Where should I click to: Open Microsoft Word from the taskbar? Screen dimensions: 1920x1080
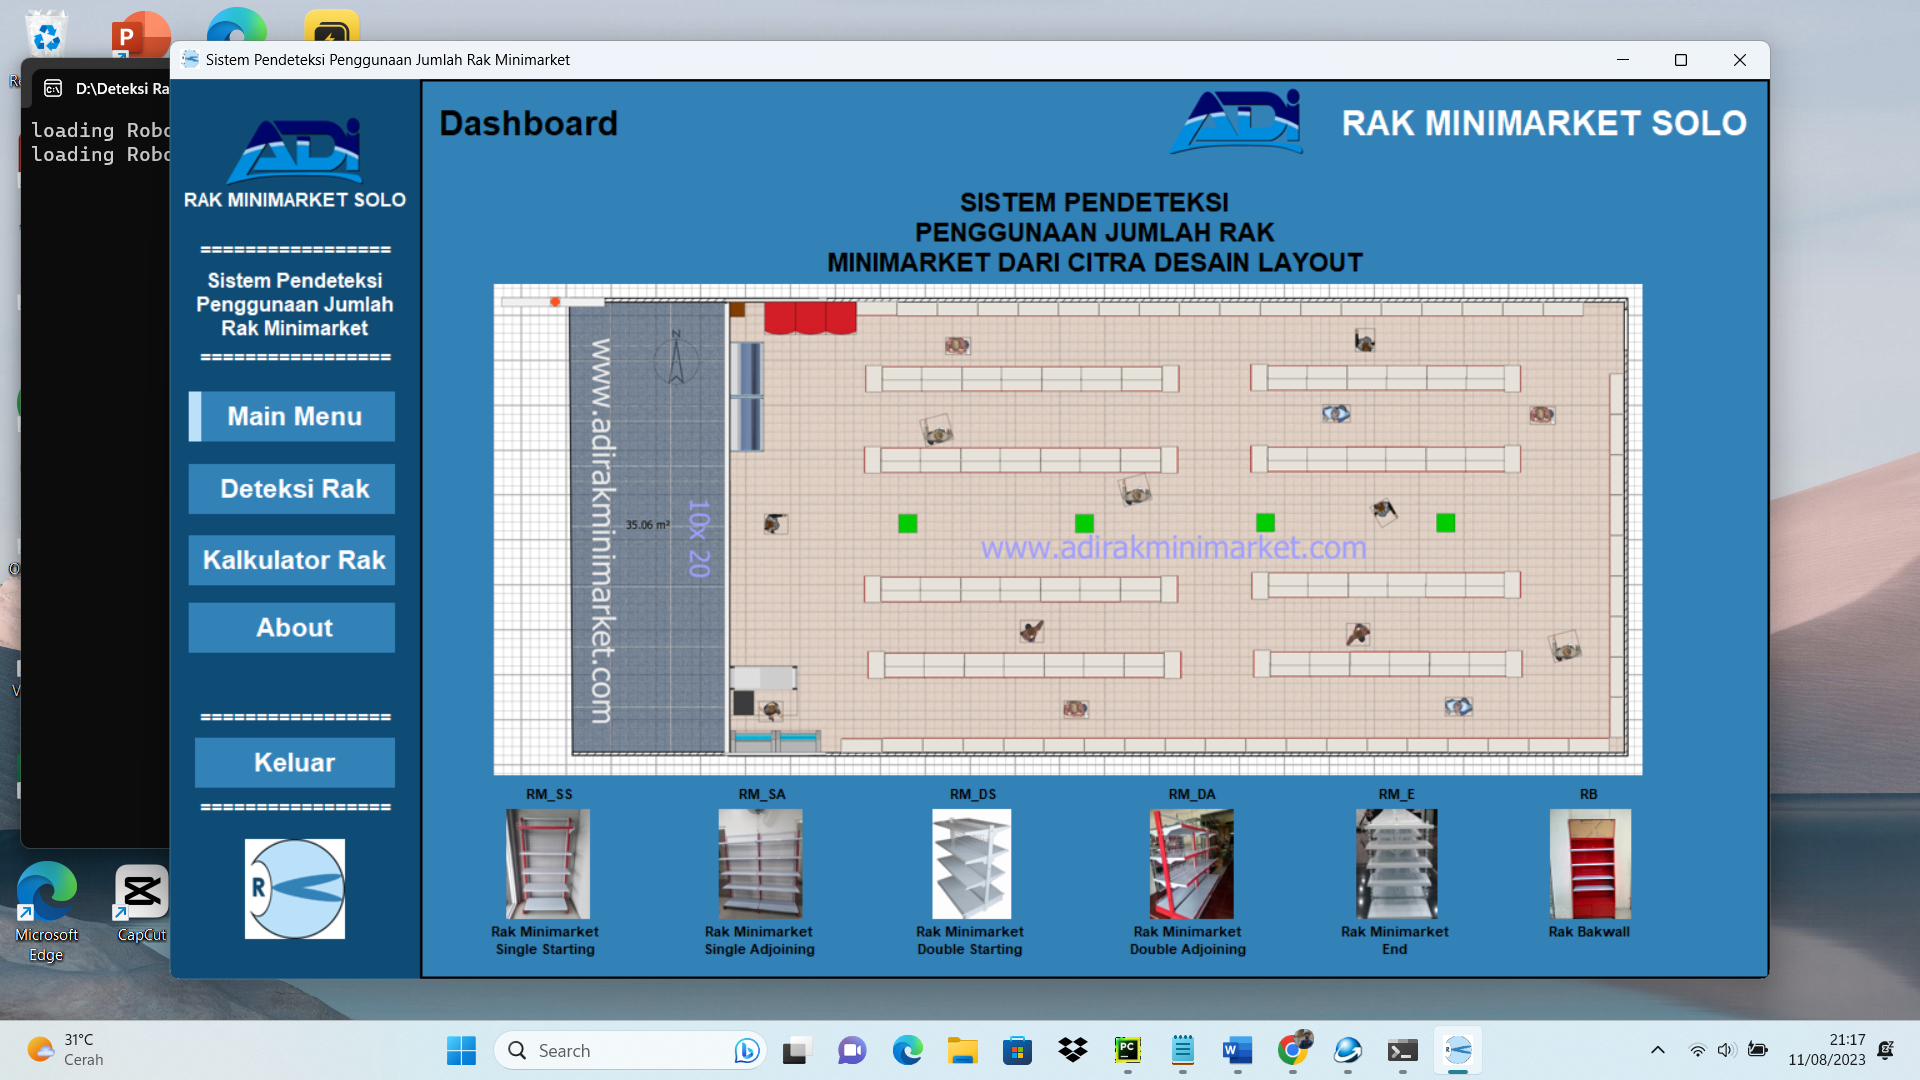pyautogui.click(x=1237, y=1050)
